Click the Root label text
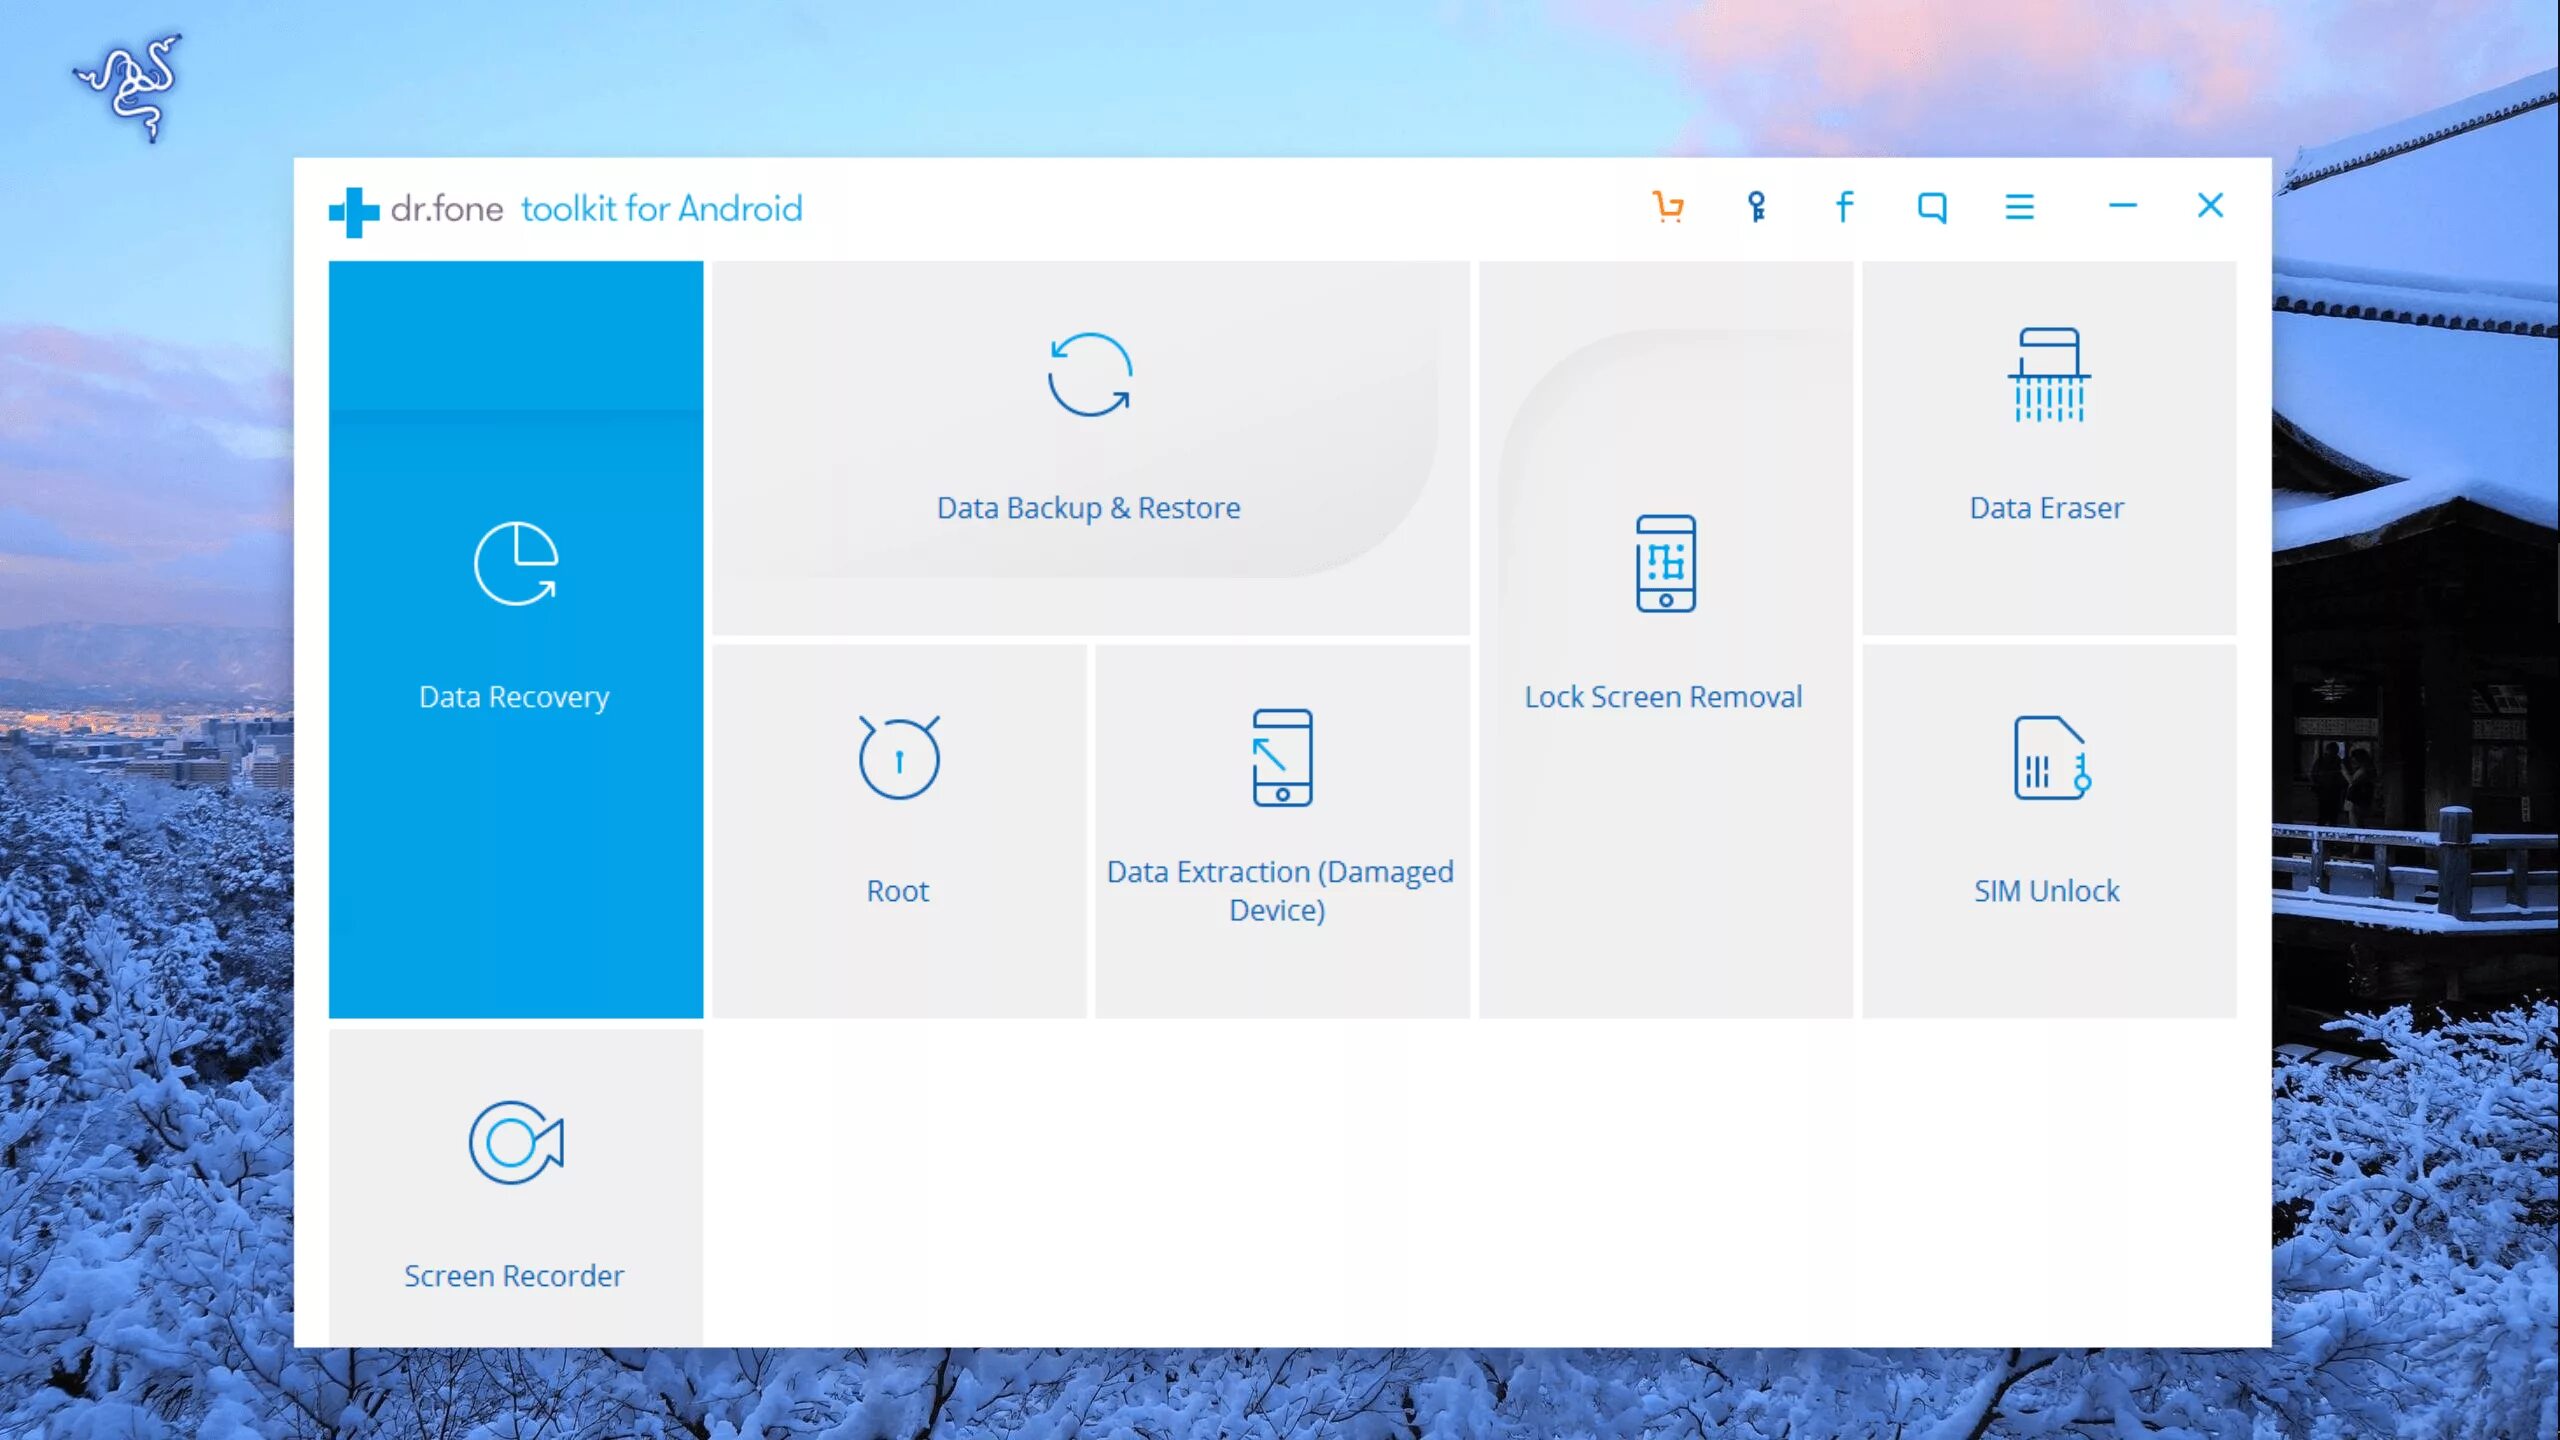Screen dimensions: 2560x1440 [x=897, y=891]
